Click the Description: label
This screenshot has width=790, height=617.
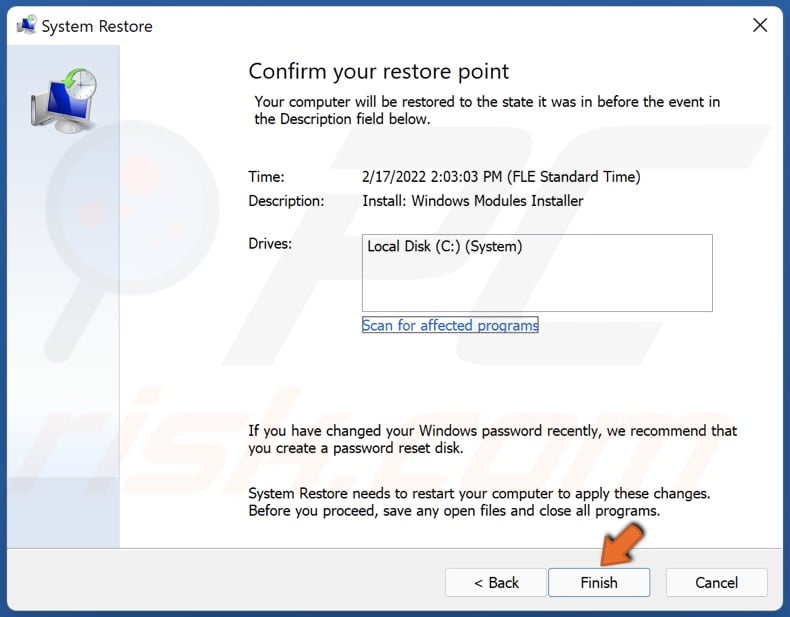pos(286,201)
